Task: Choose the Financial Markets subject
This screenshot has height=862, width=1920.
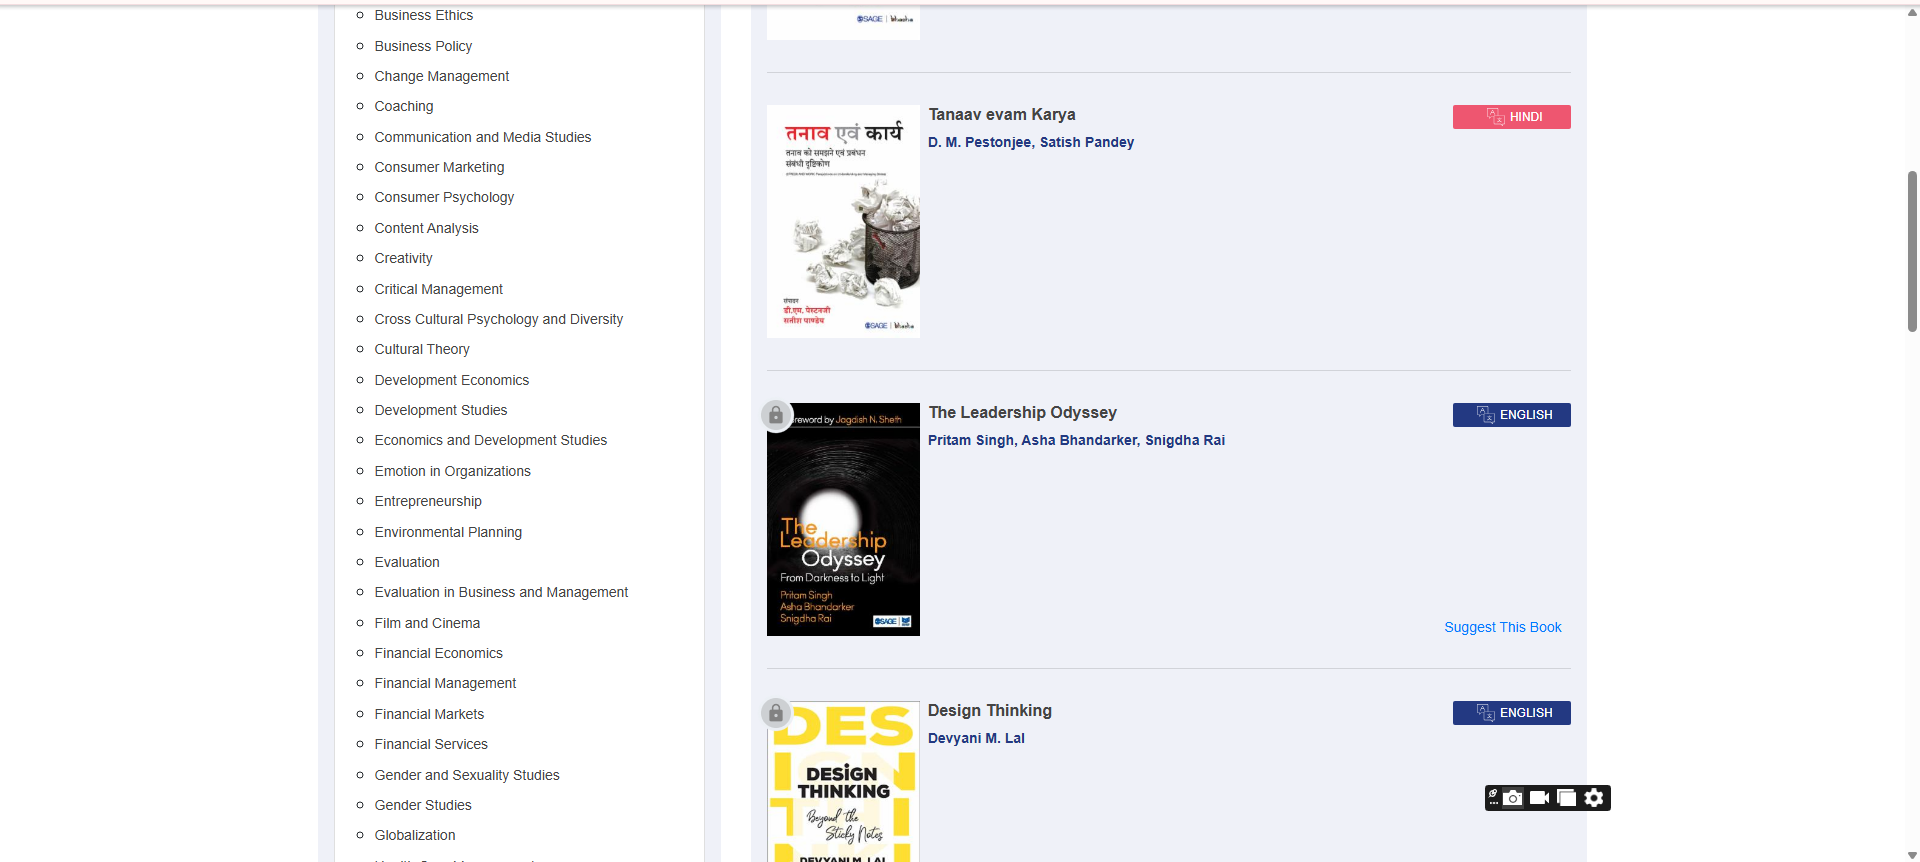Action: (429, 714)
